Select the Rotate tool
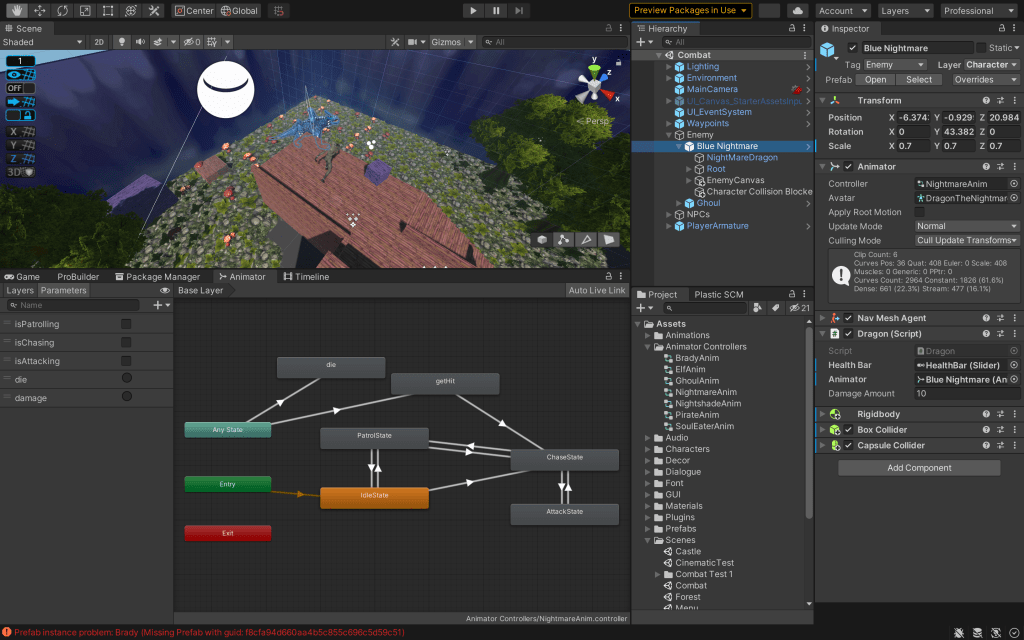 (x=62, y=11)
